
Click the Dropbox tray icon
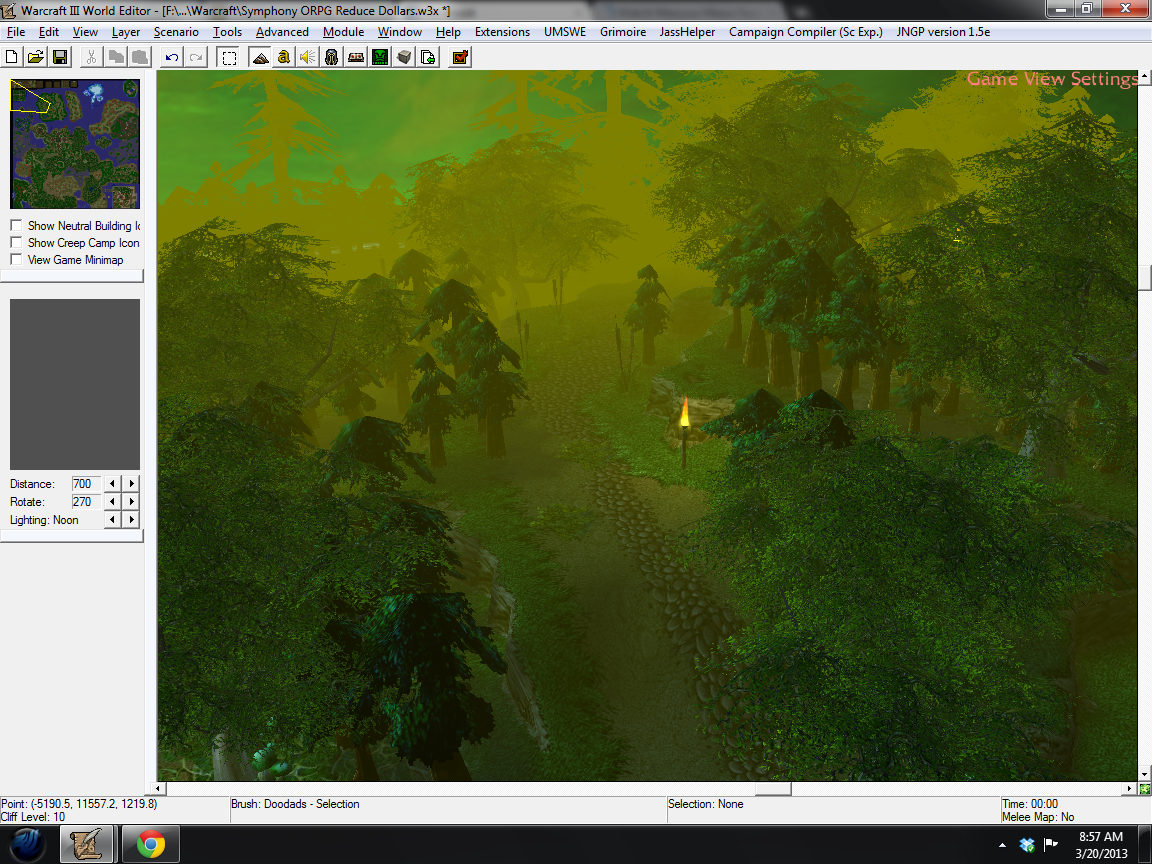point(1027,845)
